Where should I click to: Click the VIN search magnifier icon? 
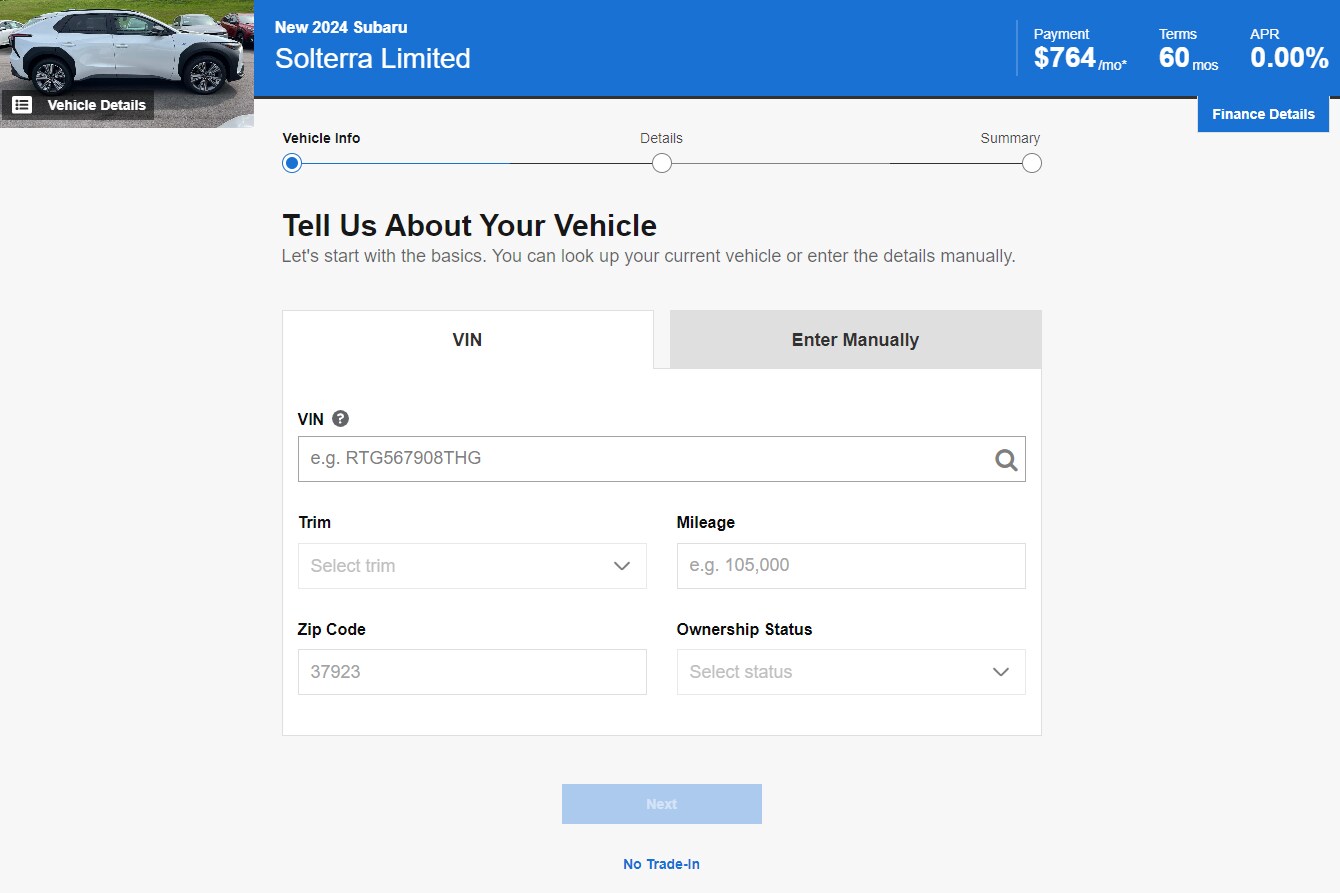click(1006, 460)
